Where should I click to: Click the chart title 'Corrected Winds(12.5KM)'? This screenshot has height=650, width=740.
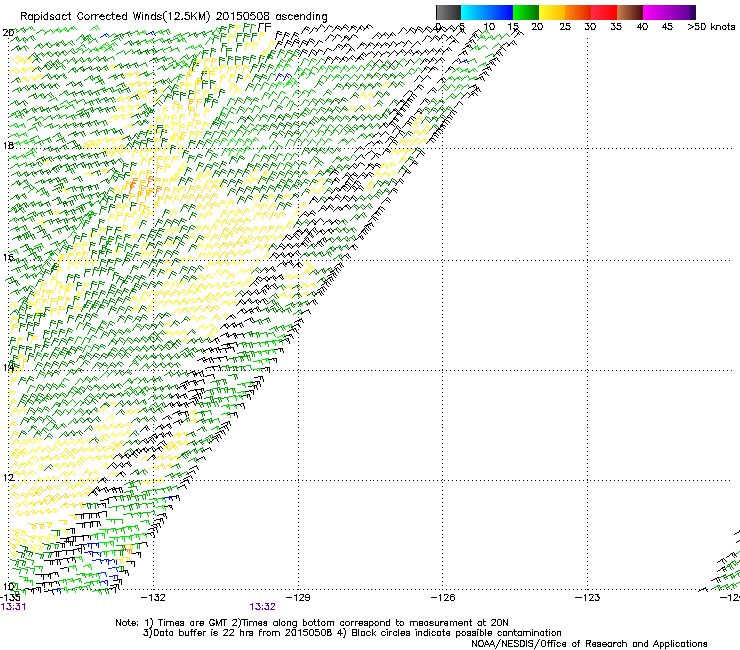[143, 17]
